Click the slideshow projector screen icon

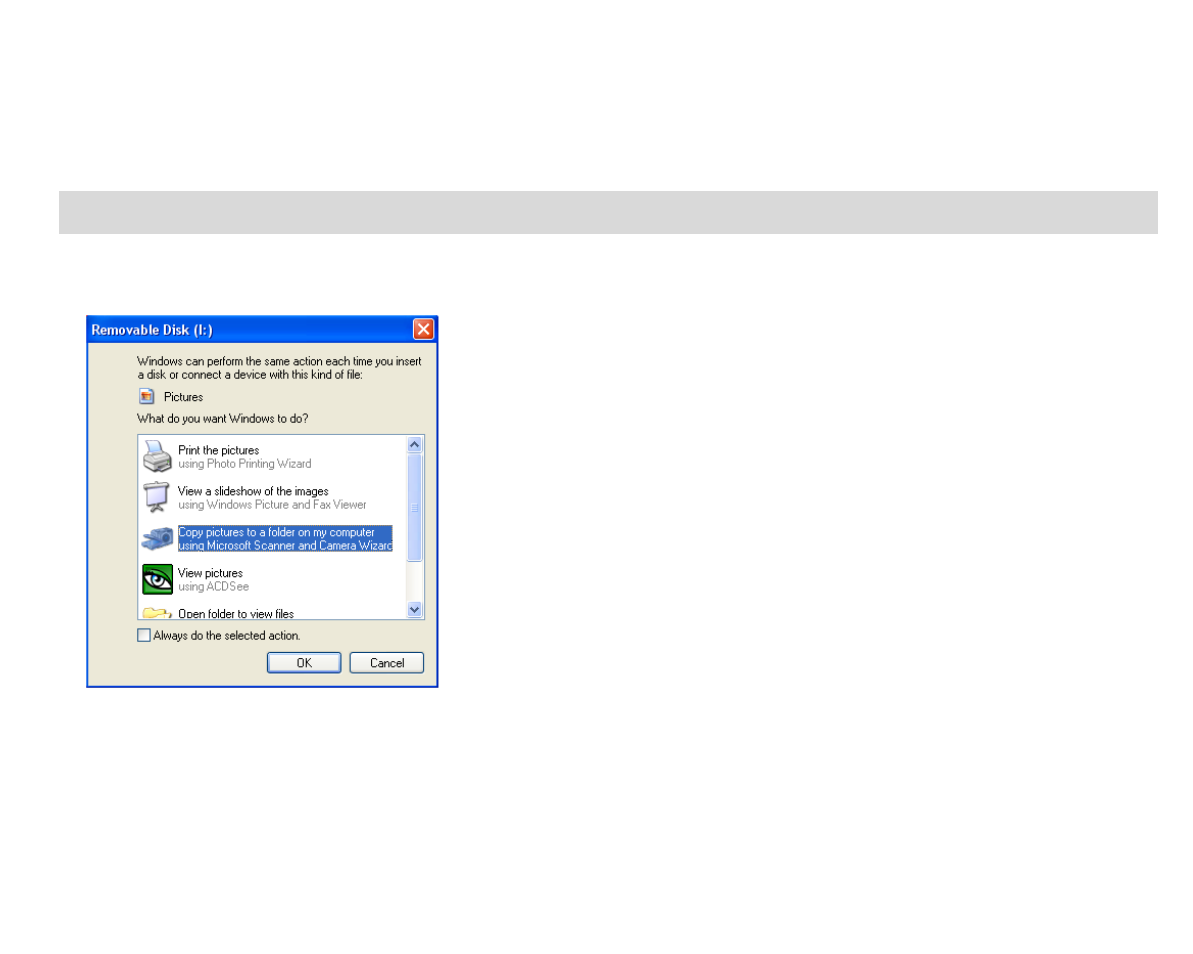coord(157,498)
